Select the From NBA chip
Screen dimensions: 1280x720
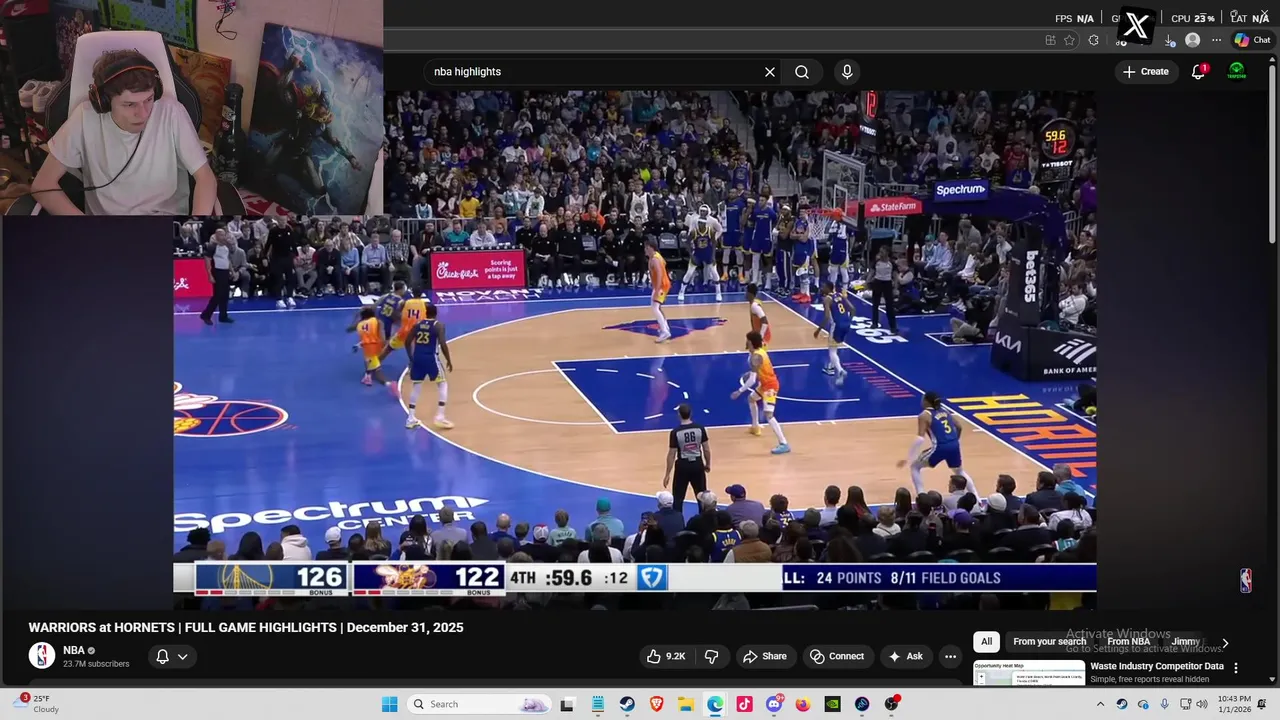(1128, 642)
